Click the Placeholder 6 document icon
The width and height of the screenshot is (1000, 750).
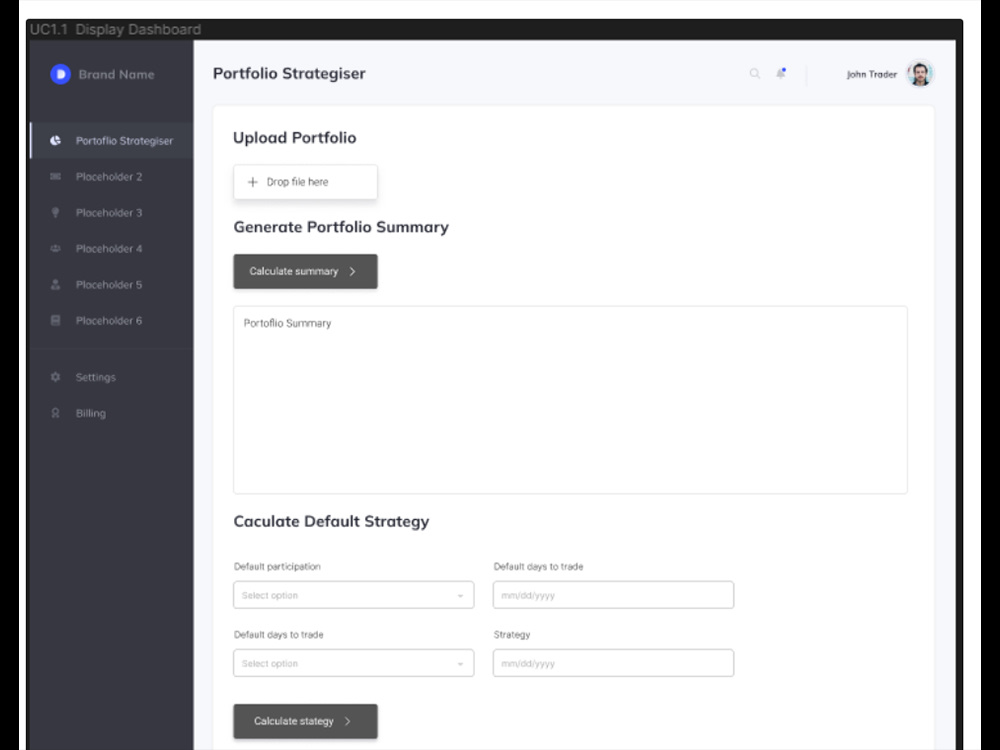point(55,320)
